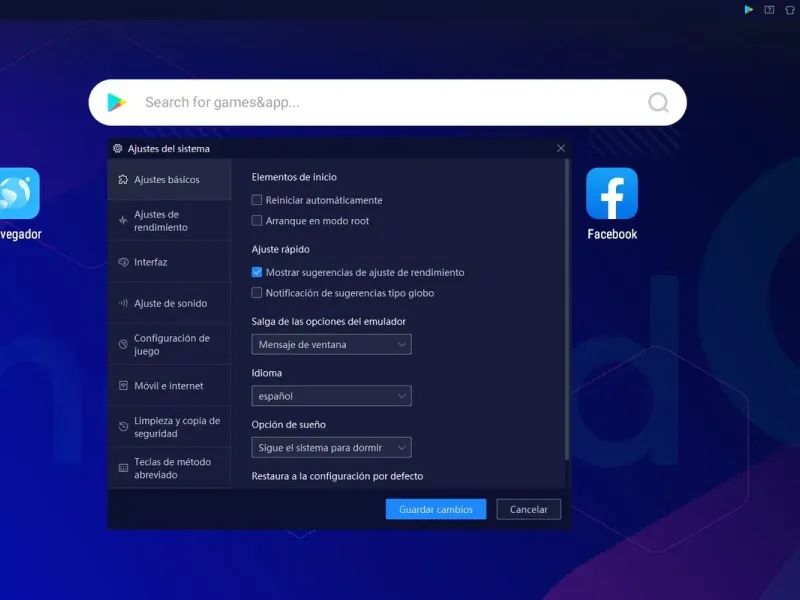Viewport: 800px width, 600px height.
Task: Select Móvil e internet tab
Action: 169,386
